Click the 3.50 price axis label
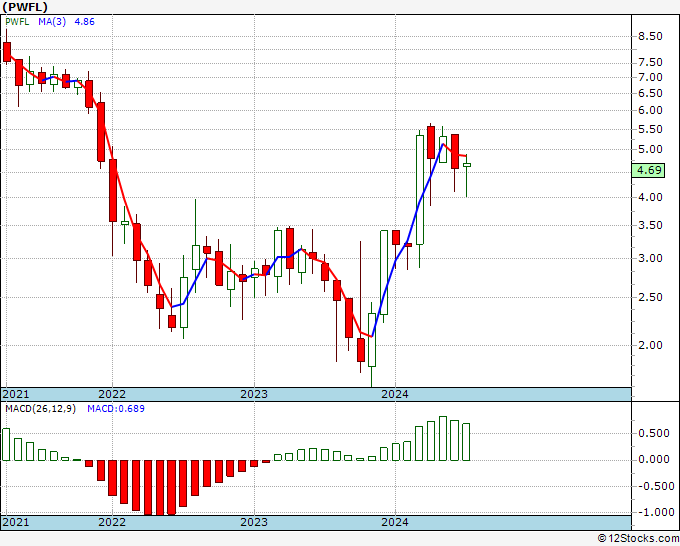The height and width of the screenshot is (546, 680). 650,226
